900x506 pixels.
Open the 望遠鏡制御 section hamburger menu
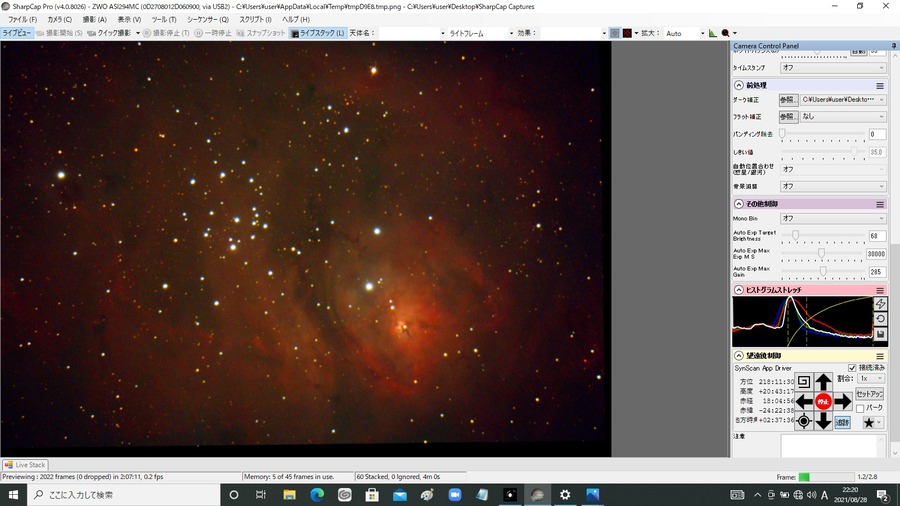(x=880, y=356)
